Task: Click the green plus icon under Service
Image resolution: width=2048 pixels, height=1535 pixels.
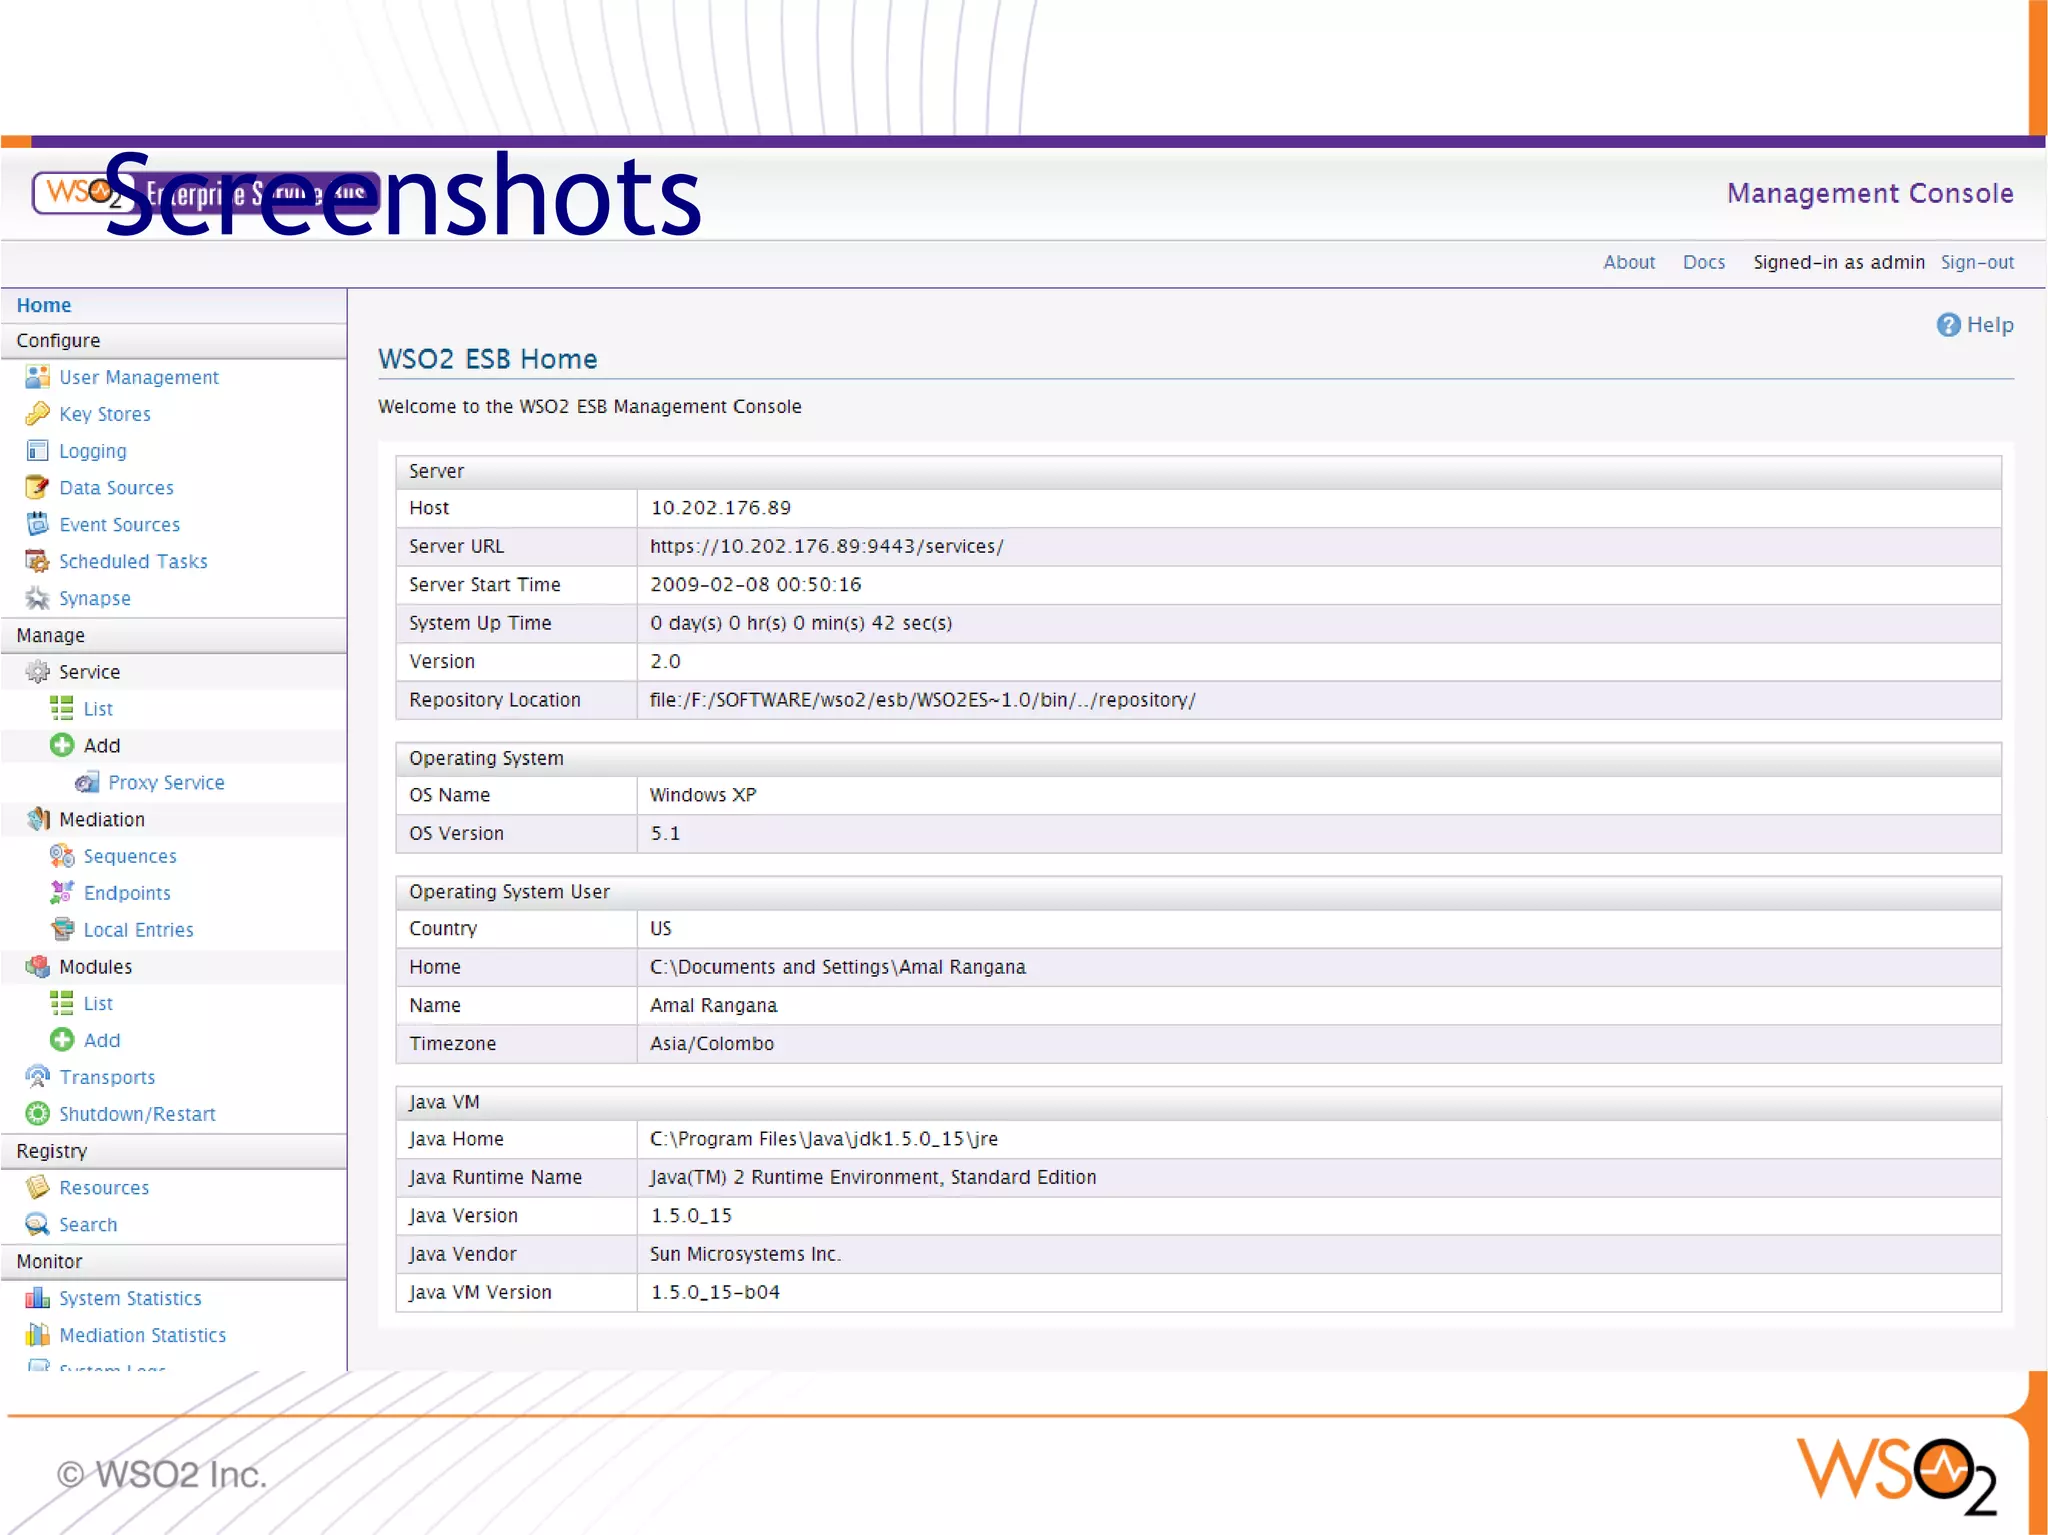Action: tap(62, 746)
